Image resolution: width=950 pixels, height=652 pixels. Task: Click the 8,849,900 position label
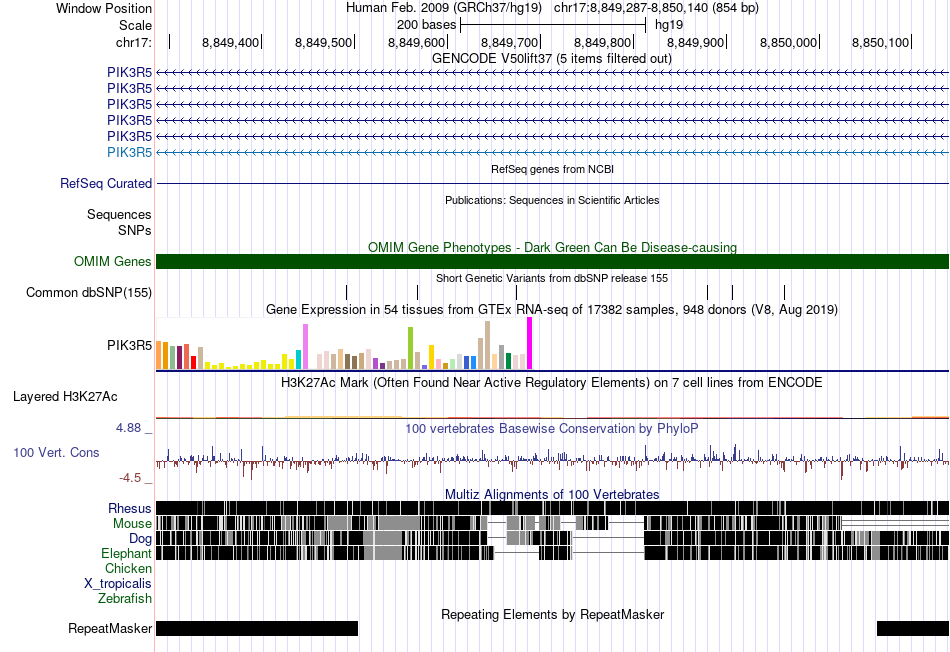pyautogui.click(x=696, y=42)
